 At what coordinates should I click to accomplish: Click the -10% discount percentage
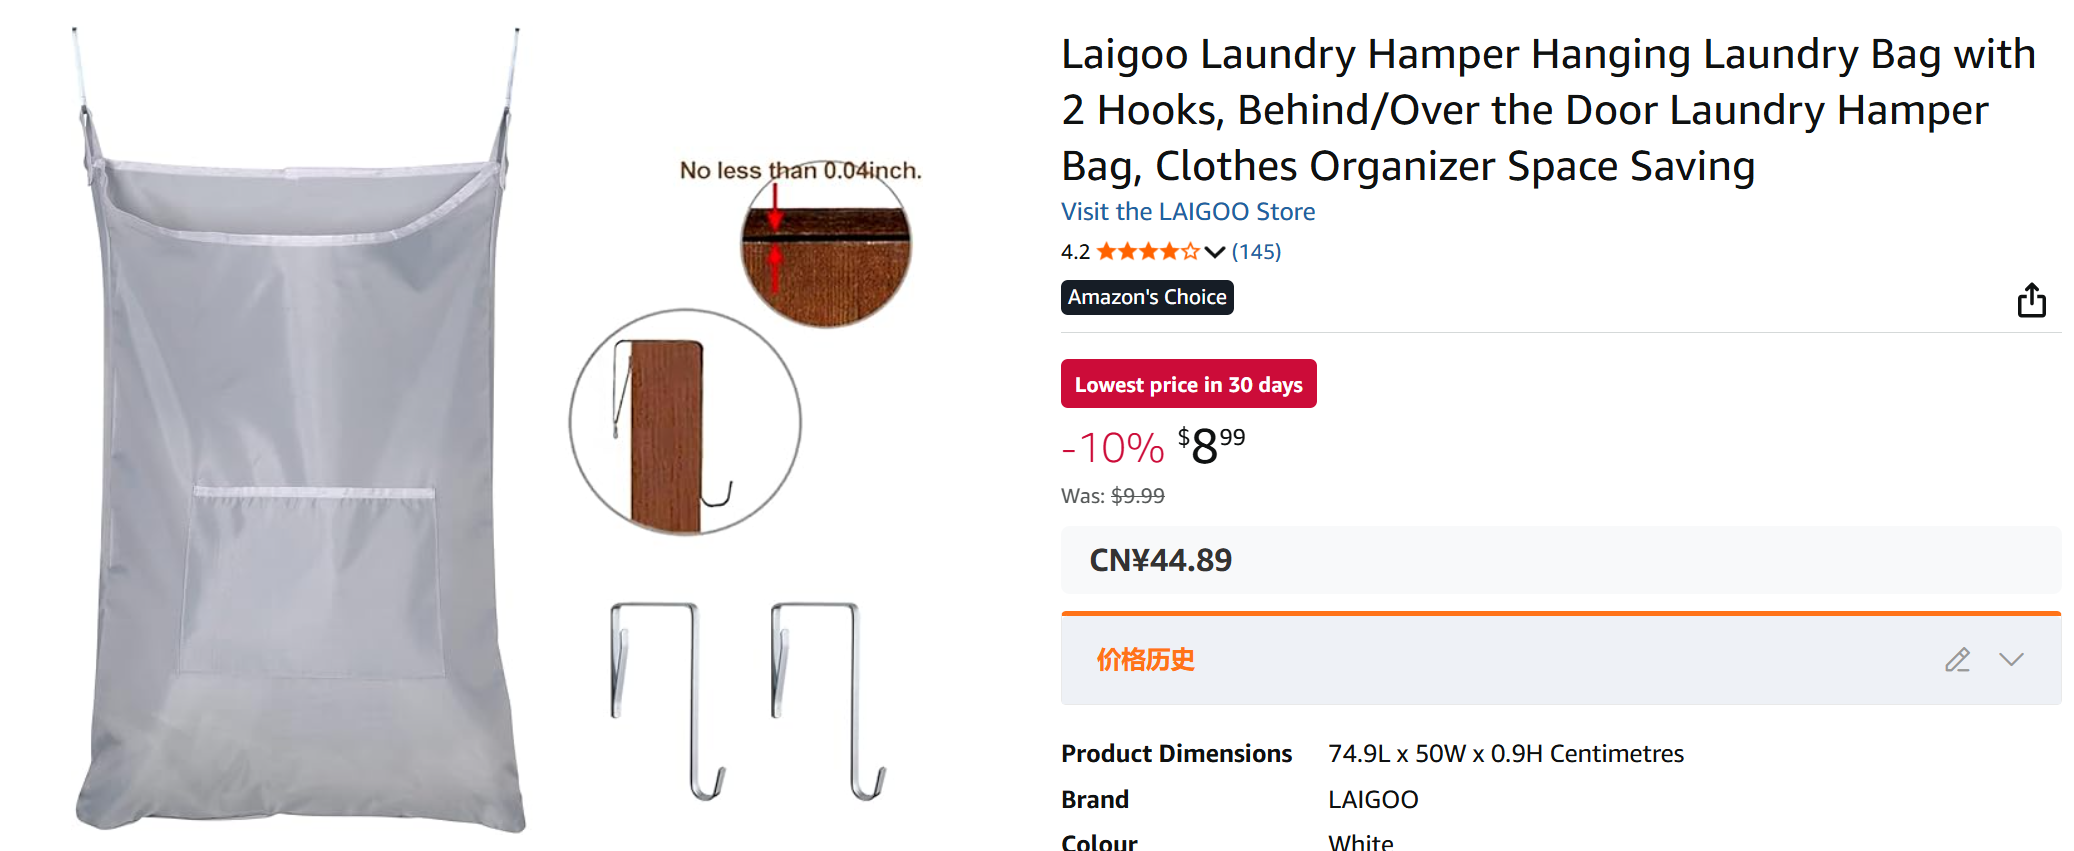[x=1112, y=448]
